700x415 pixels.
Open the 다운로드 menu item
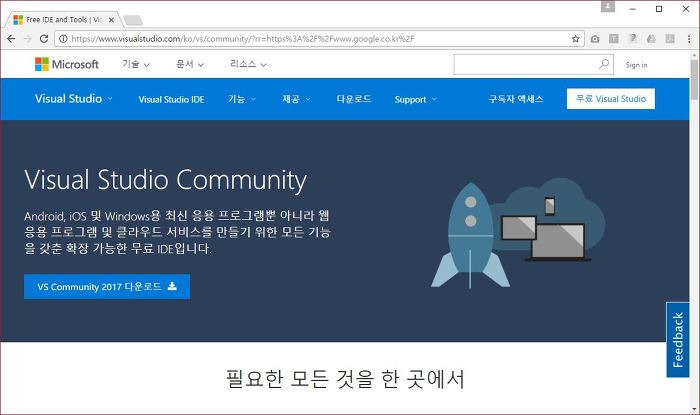354,99
